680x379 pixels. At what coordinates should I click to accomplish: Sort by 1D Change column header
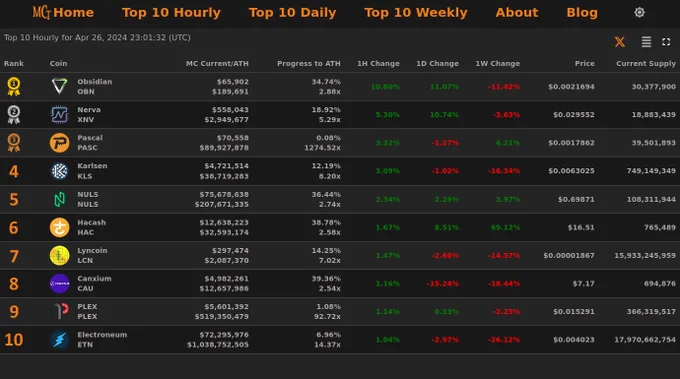438,63
